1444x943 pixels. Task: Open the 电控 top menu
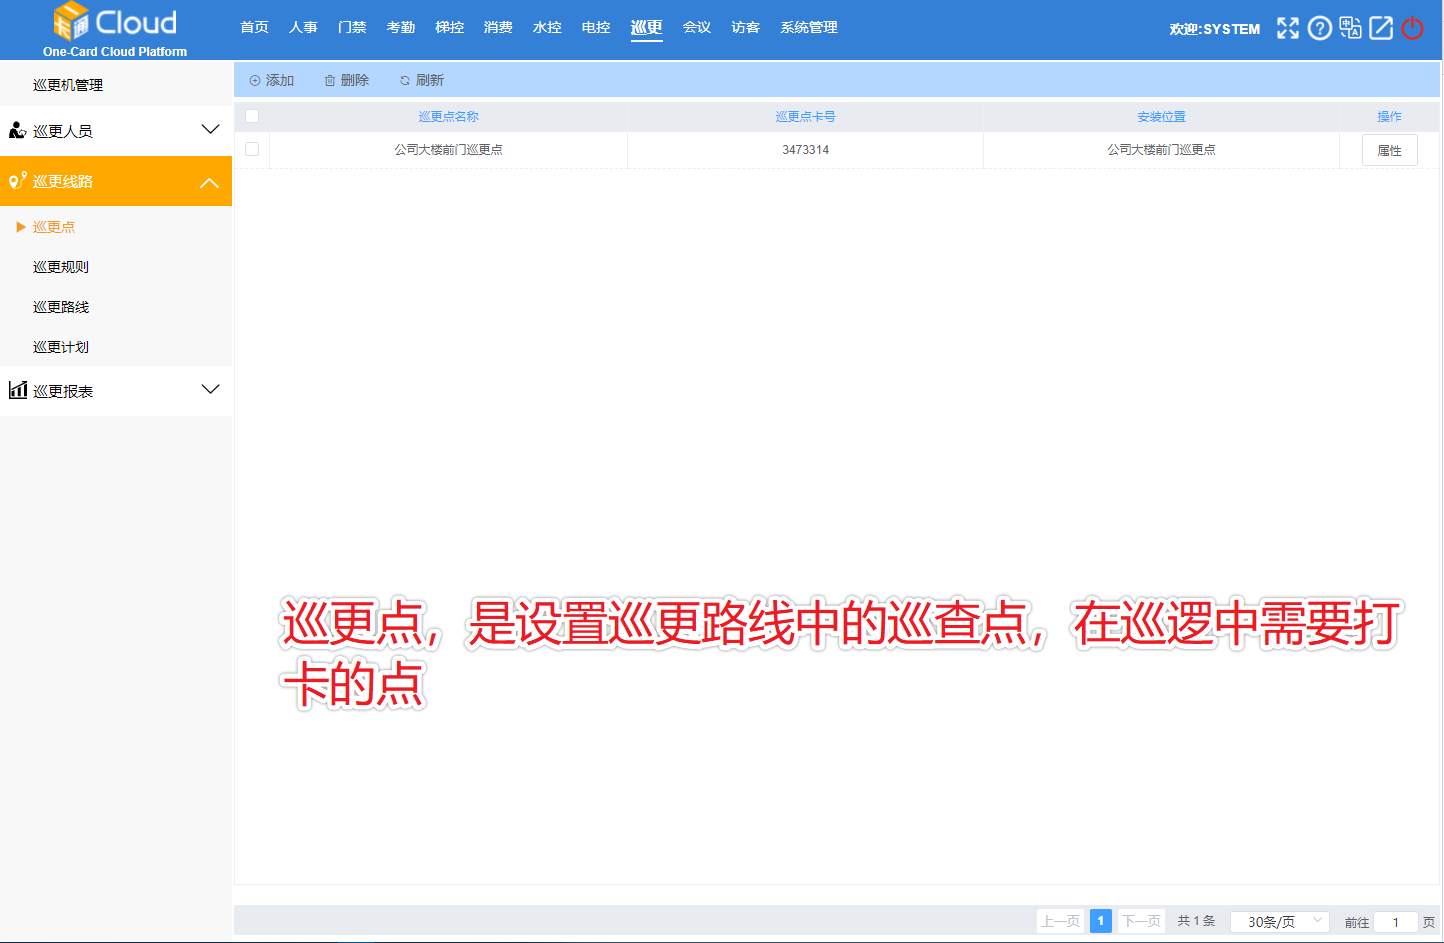[596, 27]
